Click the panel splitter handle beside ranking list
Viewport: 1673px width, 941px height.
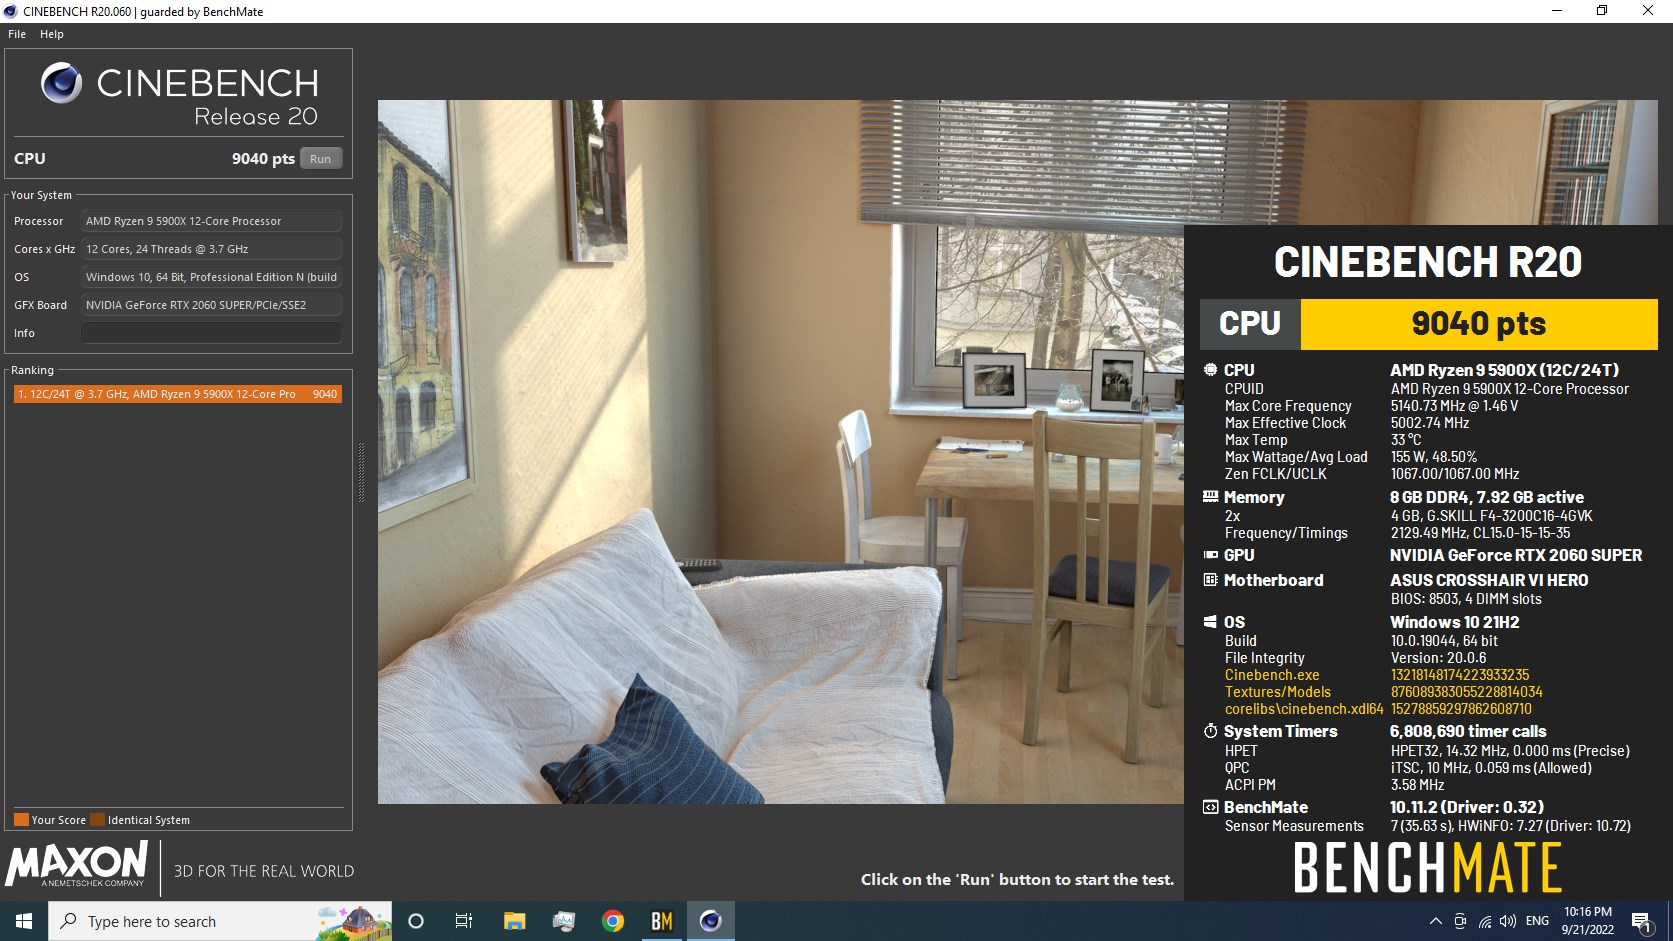point(361,472)
